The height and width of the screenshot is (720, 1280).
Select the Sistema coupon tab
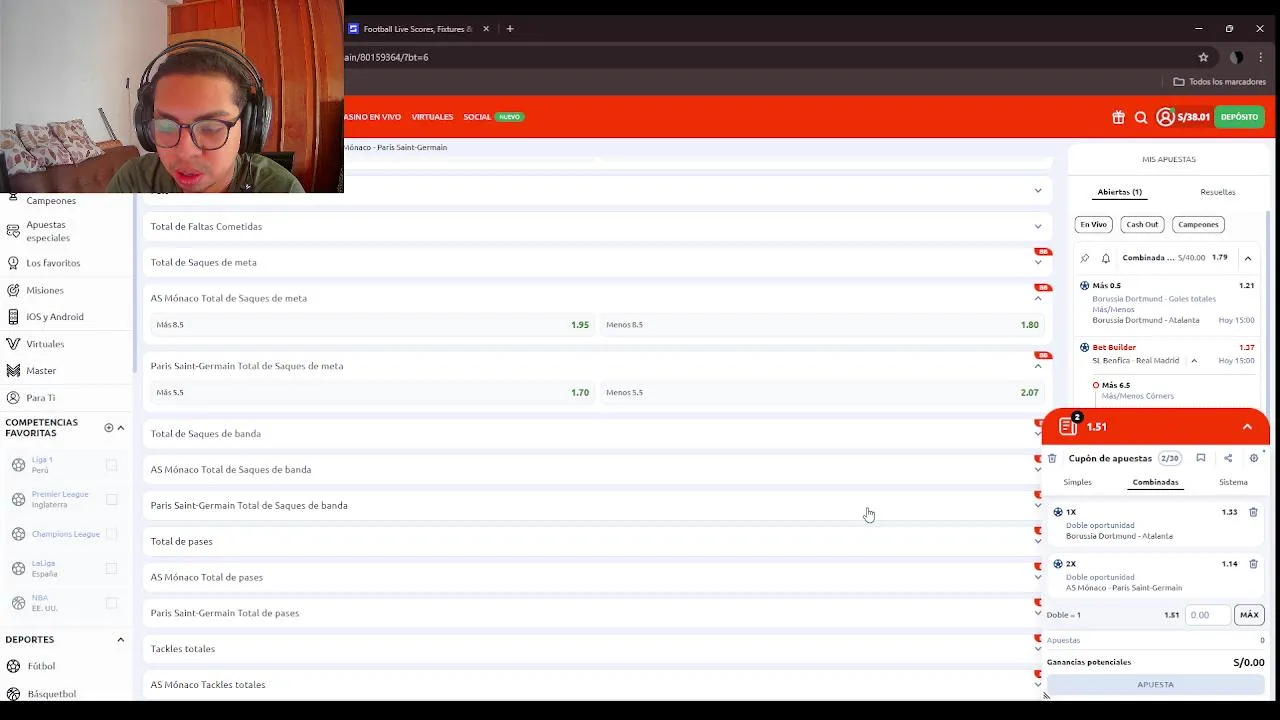point(1233,482)
